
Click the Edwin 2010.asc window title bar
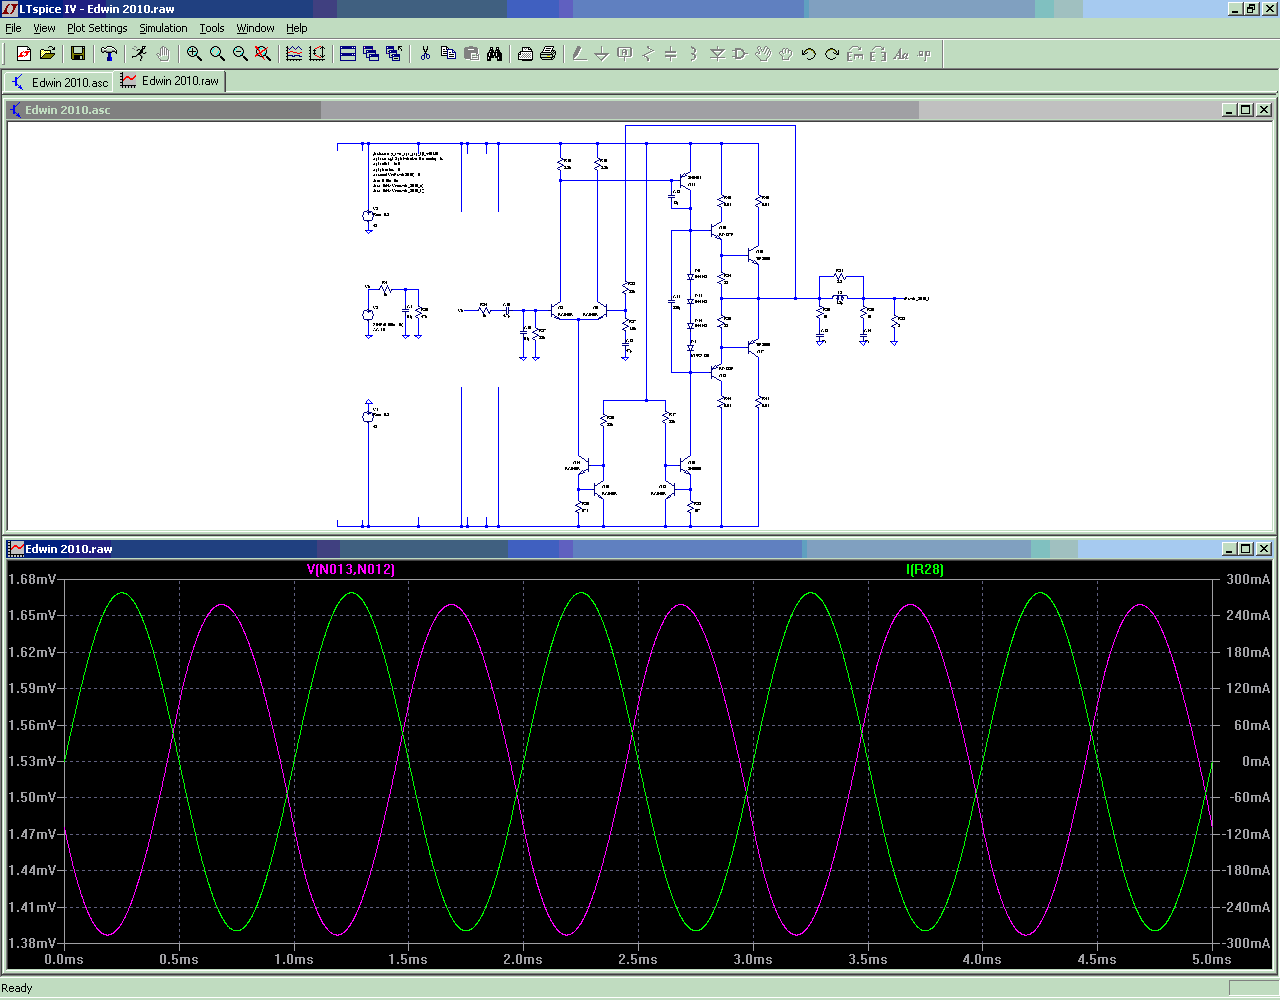640,110
